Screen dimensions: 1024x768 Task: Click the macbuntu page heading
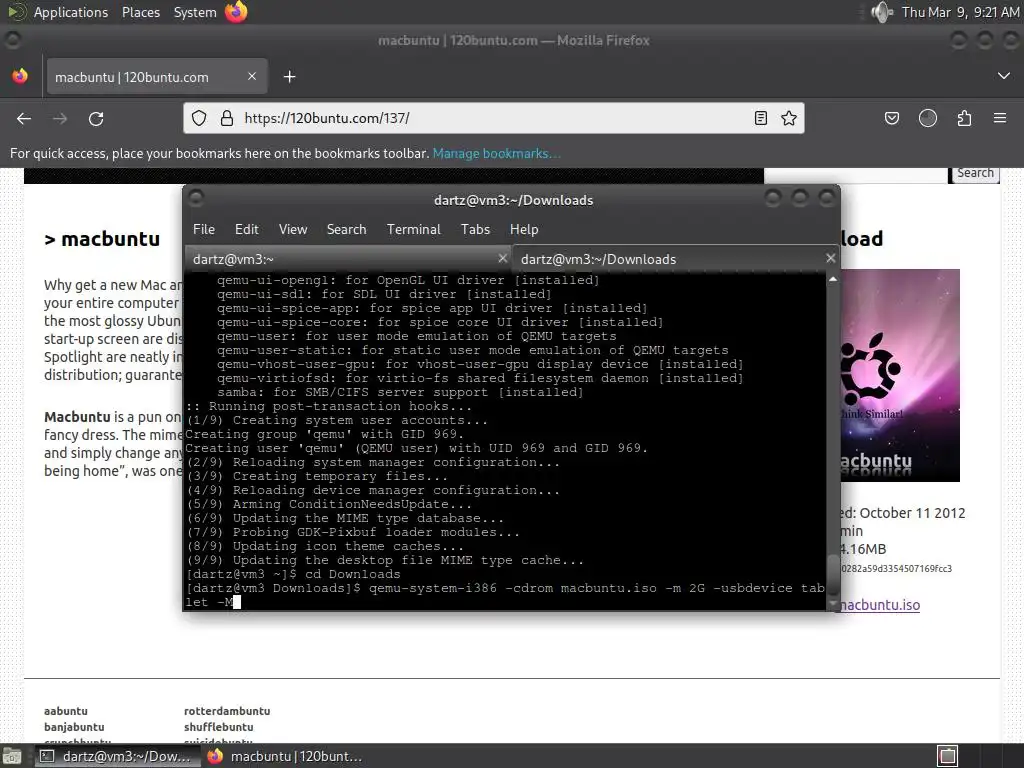pyautogui.click(x=102, y=239)
